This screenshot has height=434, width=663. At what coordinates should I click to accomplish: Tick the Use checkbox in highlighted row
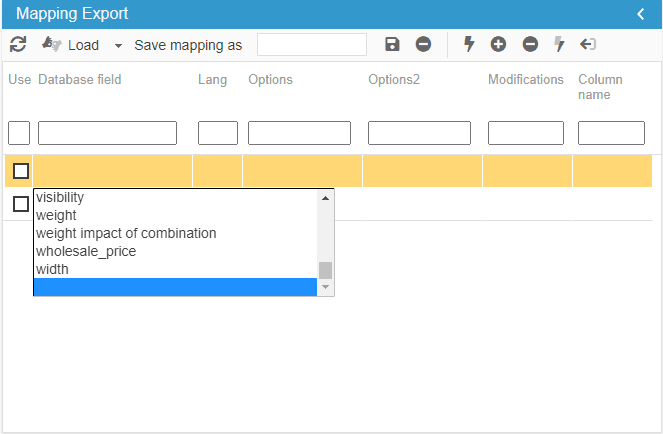(x=21, y=171)
